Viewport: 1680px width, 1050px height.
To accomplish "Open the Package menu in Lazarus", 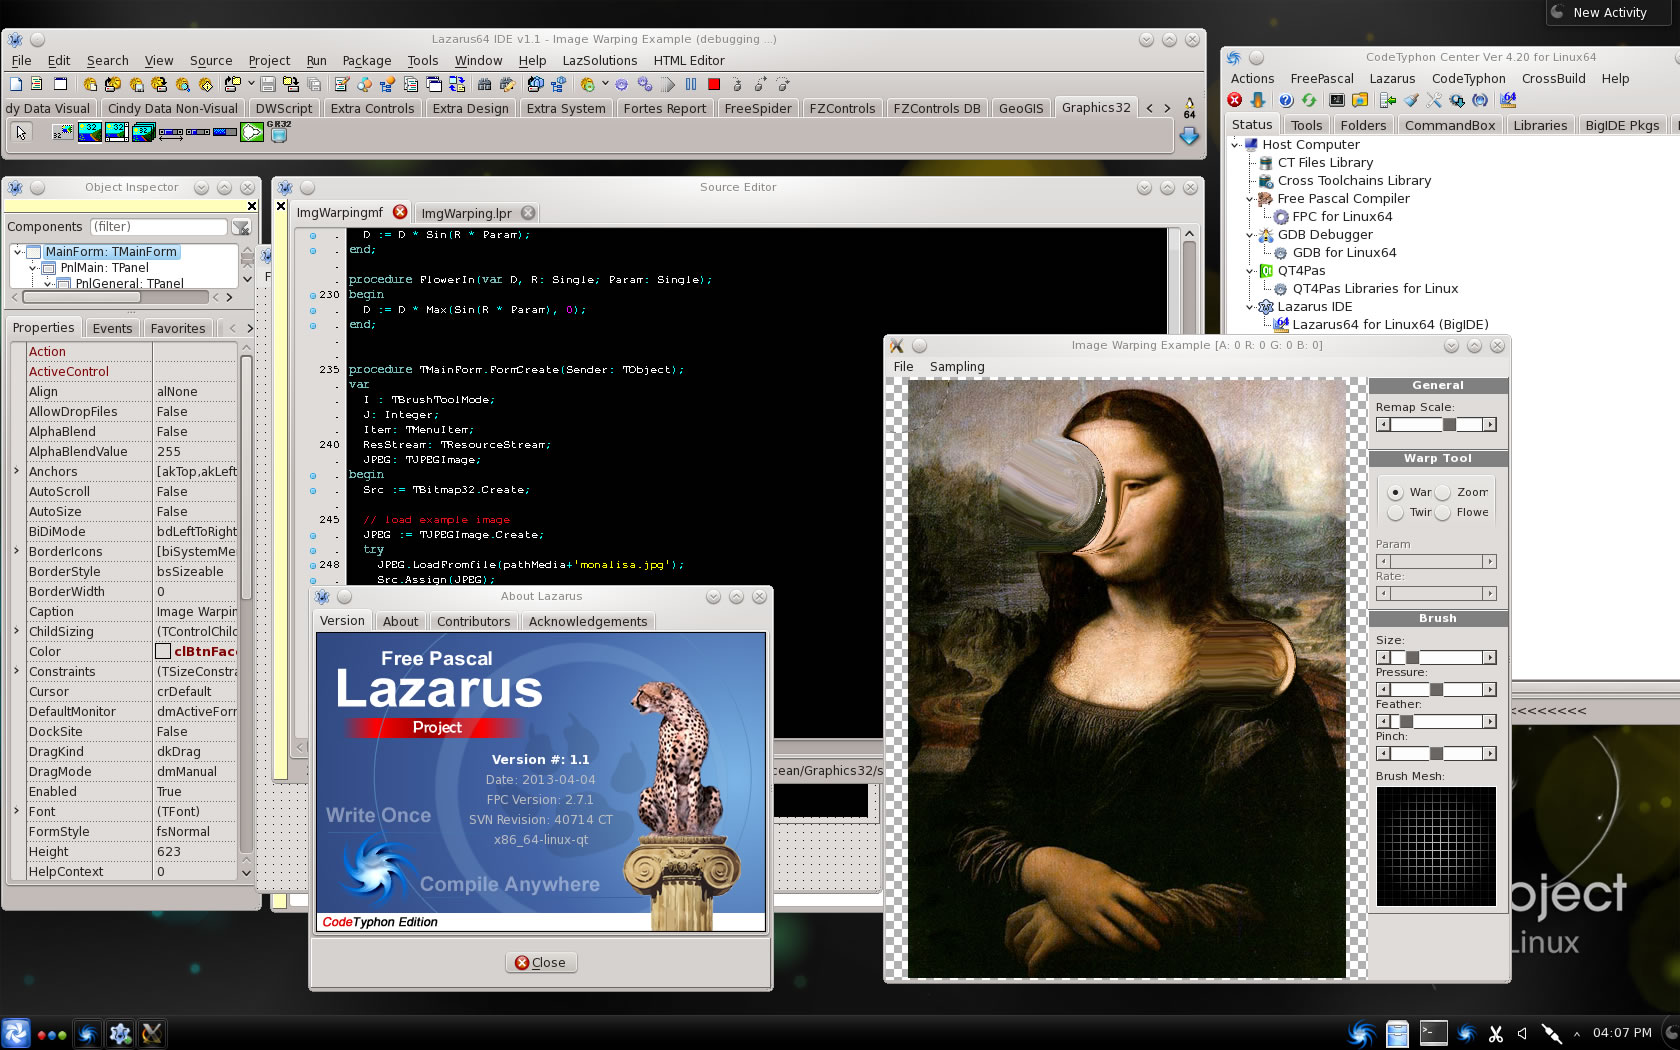I will 366,61.
